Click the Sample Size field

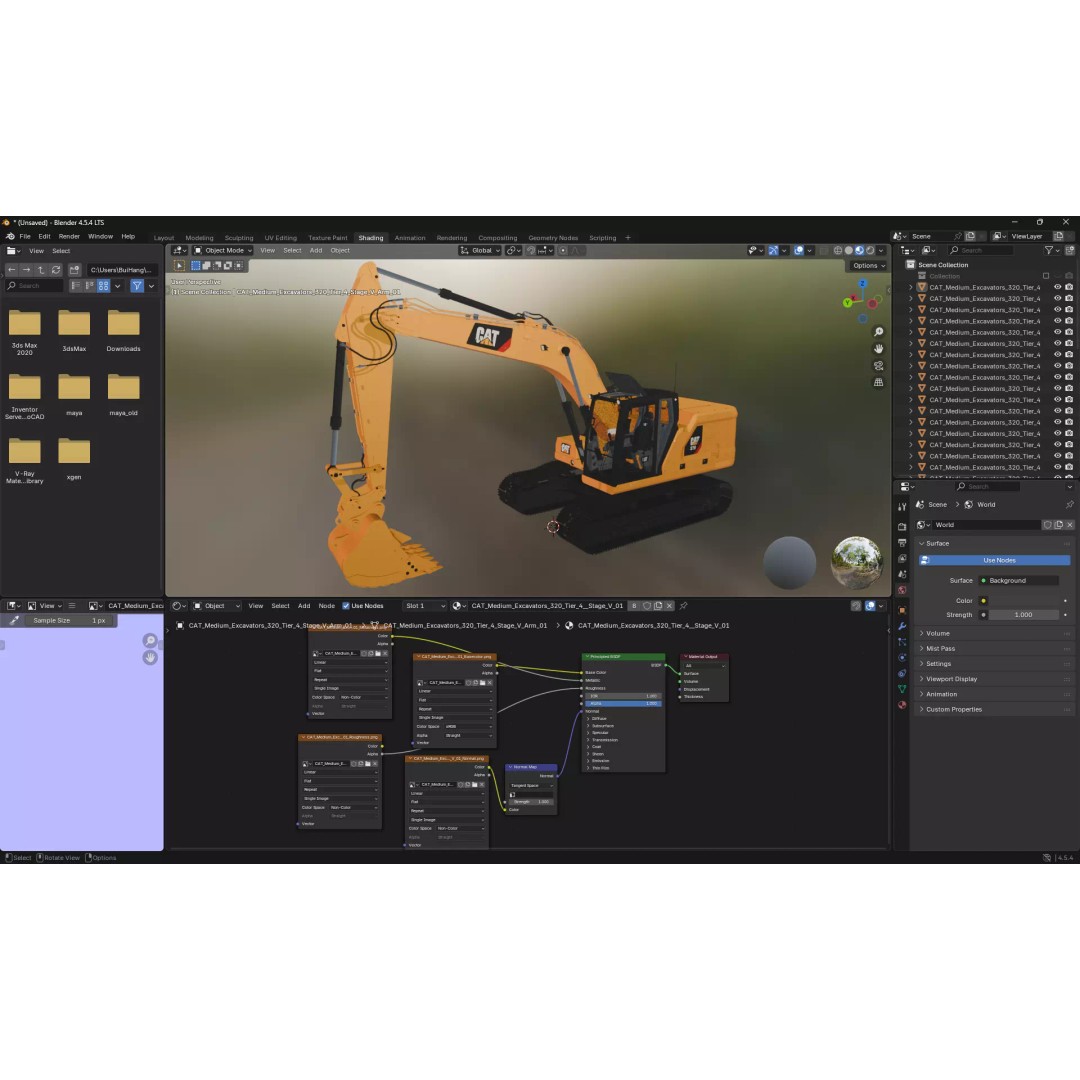tap(69, 621)
